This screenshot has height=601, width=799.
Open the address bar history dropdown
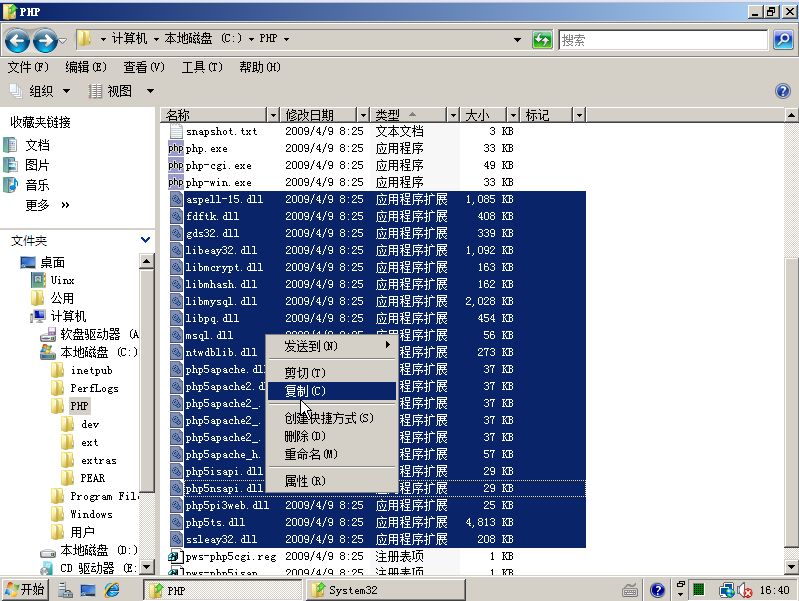tap(518, 39)
